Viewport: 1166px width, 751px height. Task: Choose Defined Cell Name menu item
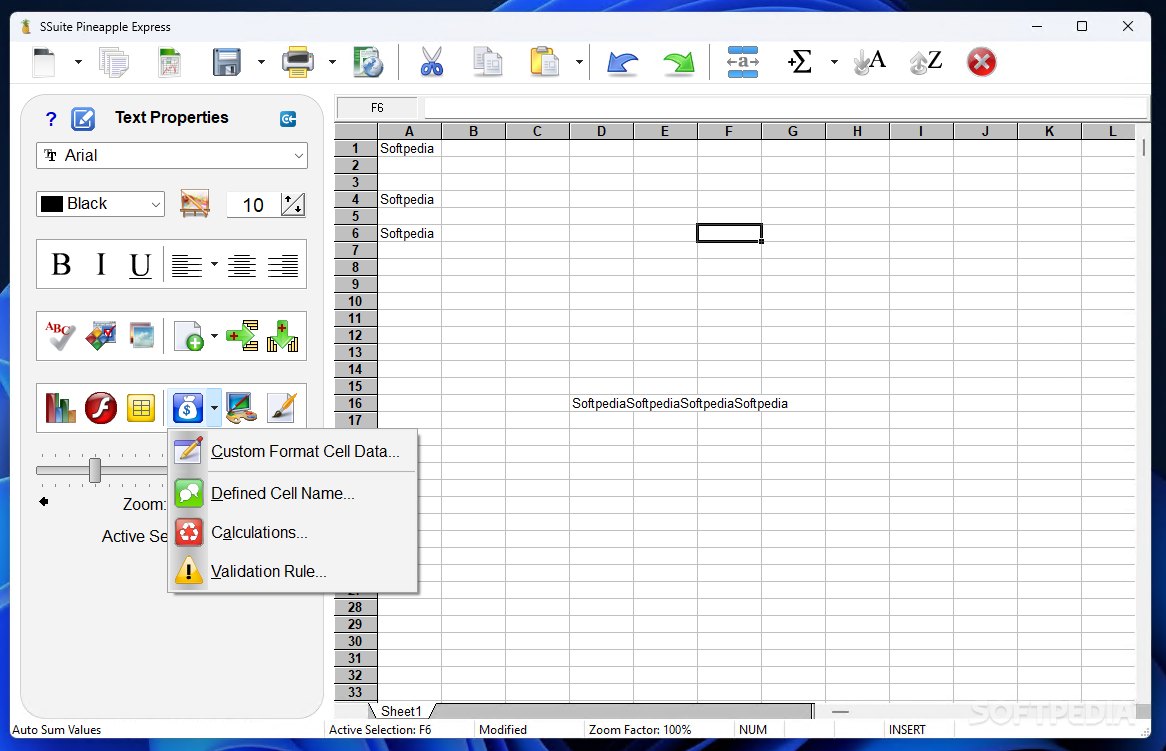pos(293,494)
